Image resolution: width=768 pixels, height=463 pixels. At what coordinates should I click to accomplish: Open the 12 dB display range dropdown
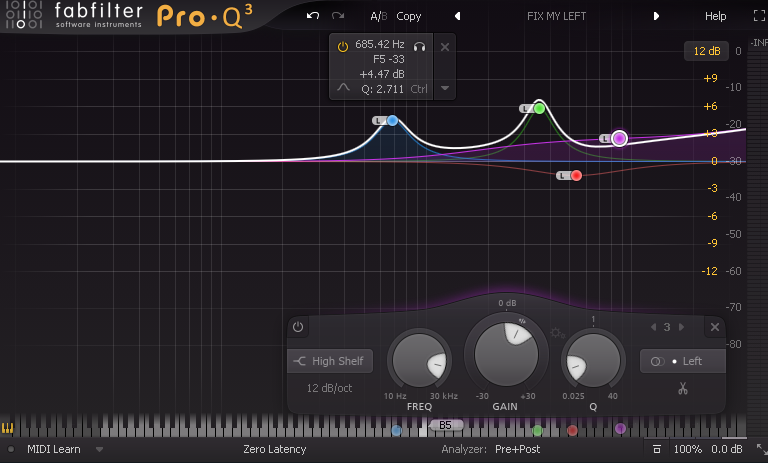click(x=707, y=51)
